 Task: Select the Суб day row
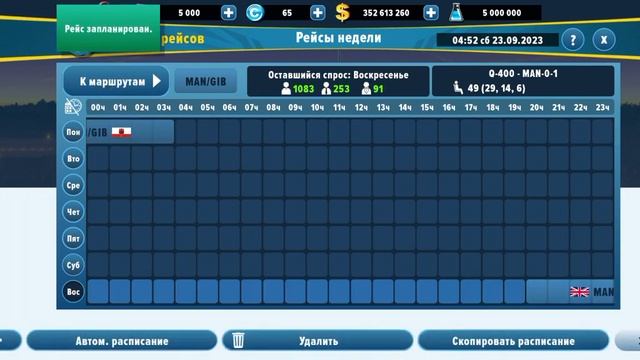(73, 265)
